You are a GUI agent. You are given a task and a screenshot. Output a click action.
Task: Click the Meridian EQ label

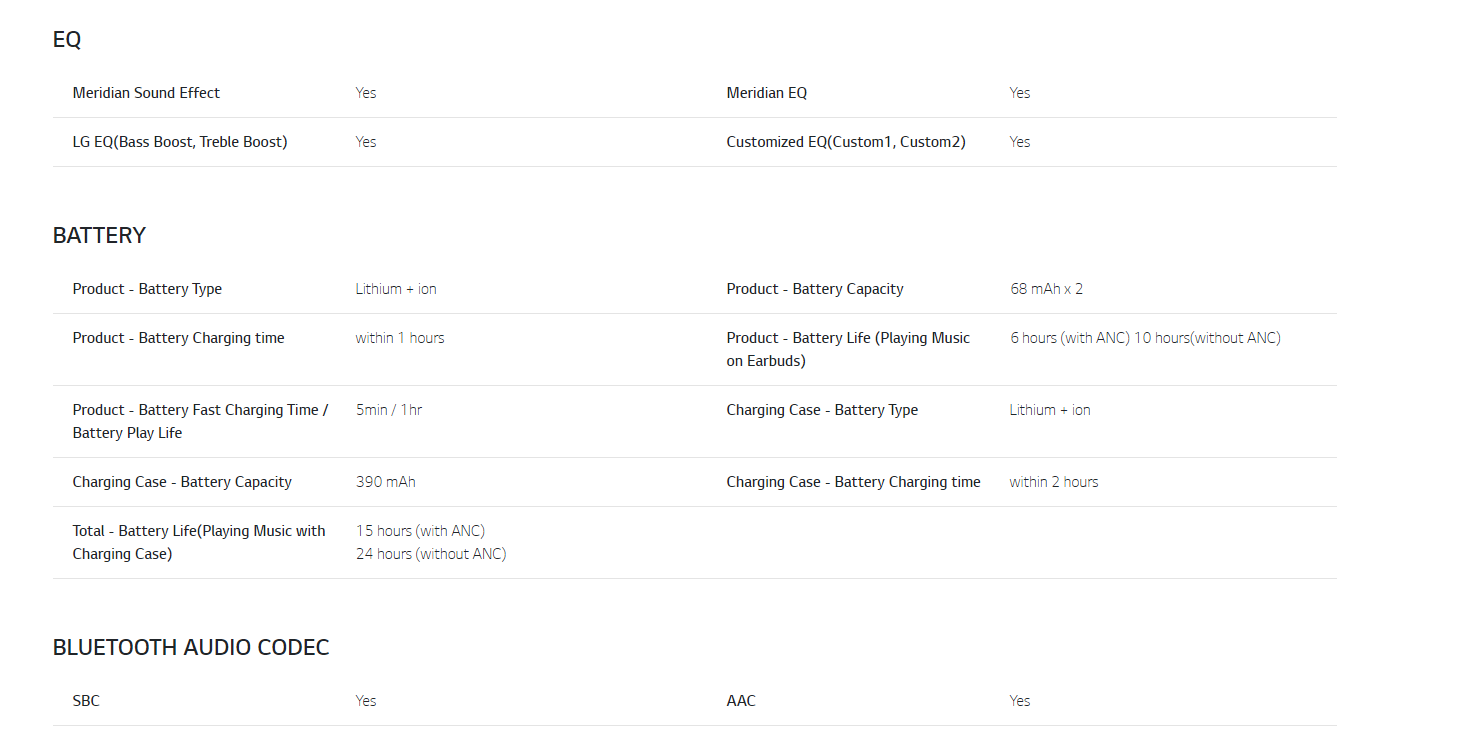click(x=766, y=93)
